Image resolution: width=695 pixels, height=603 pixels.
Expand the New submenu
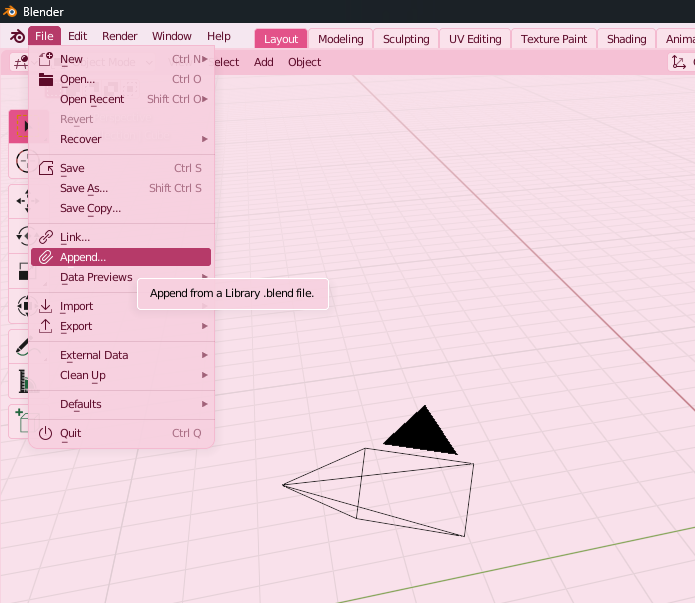coord(121,59)
